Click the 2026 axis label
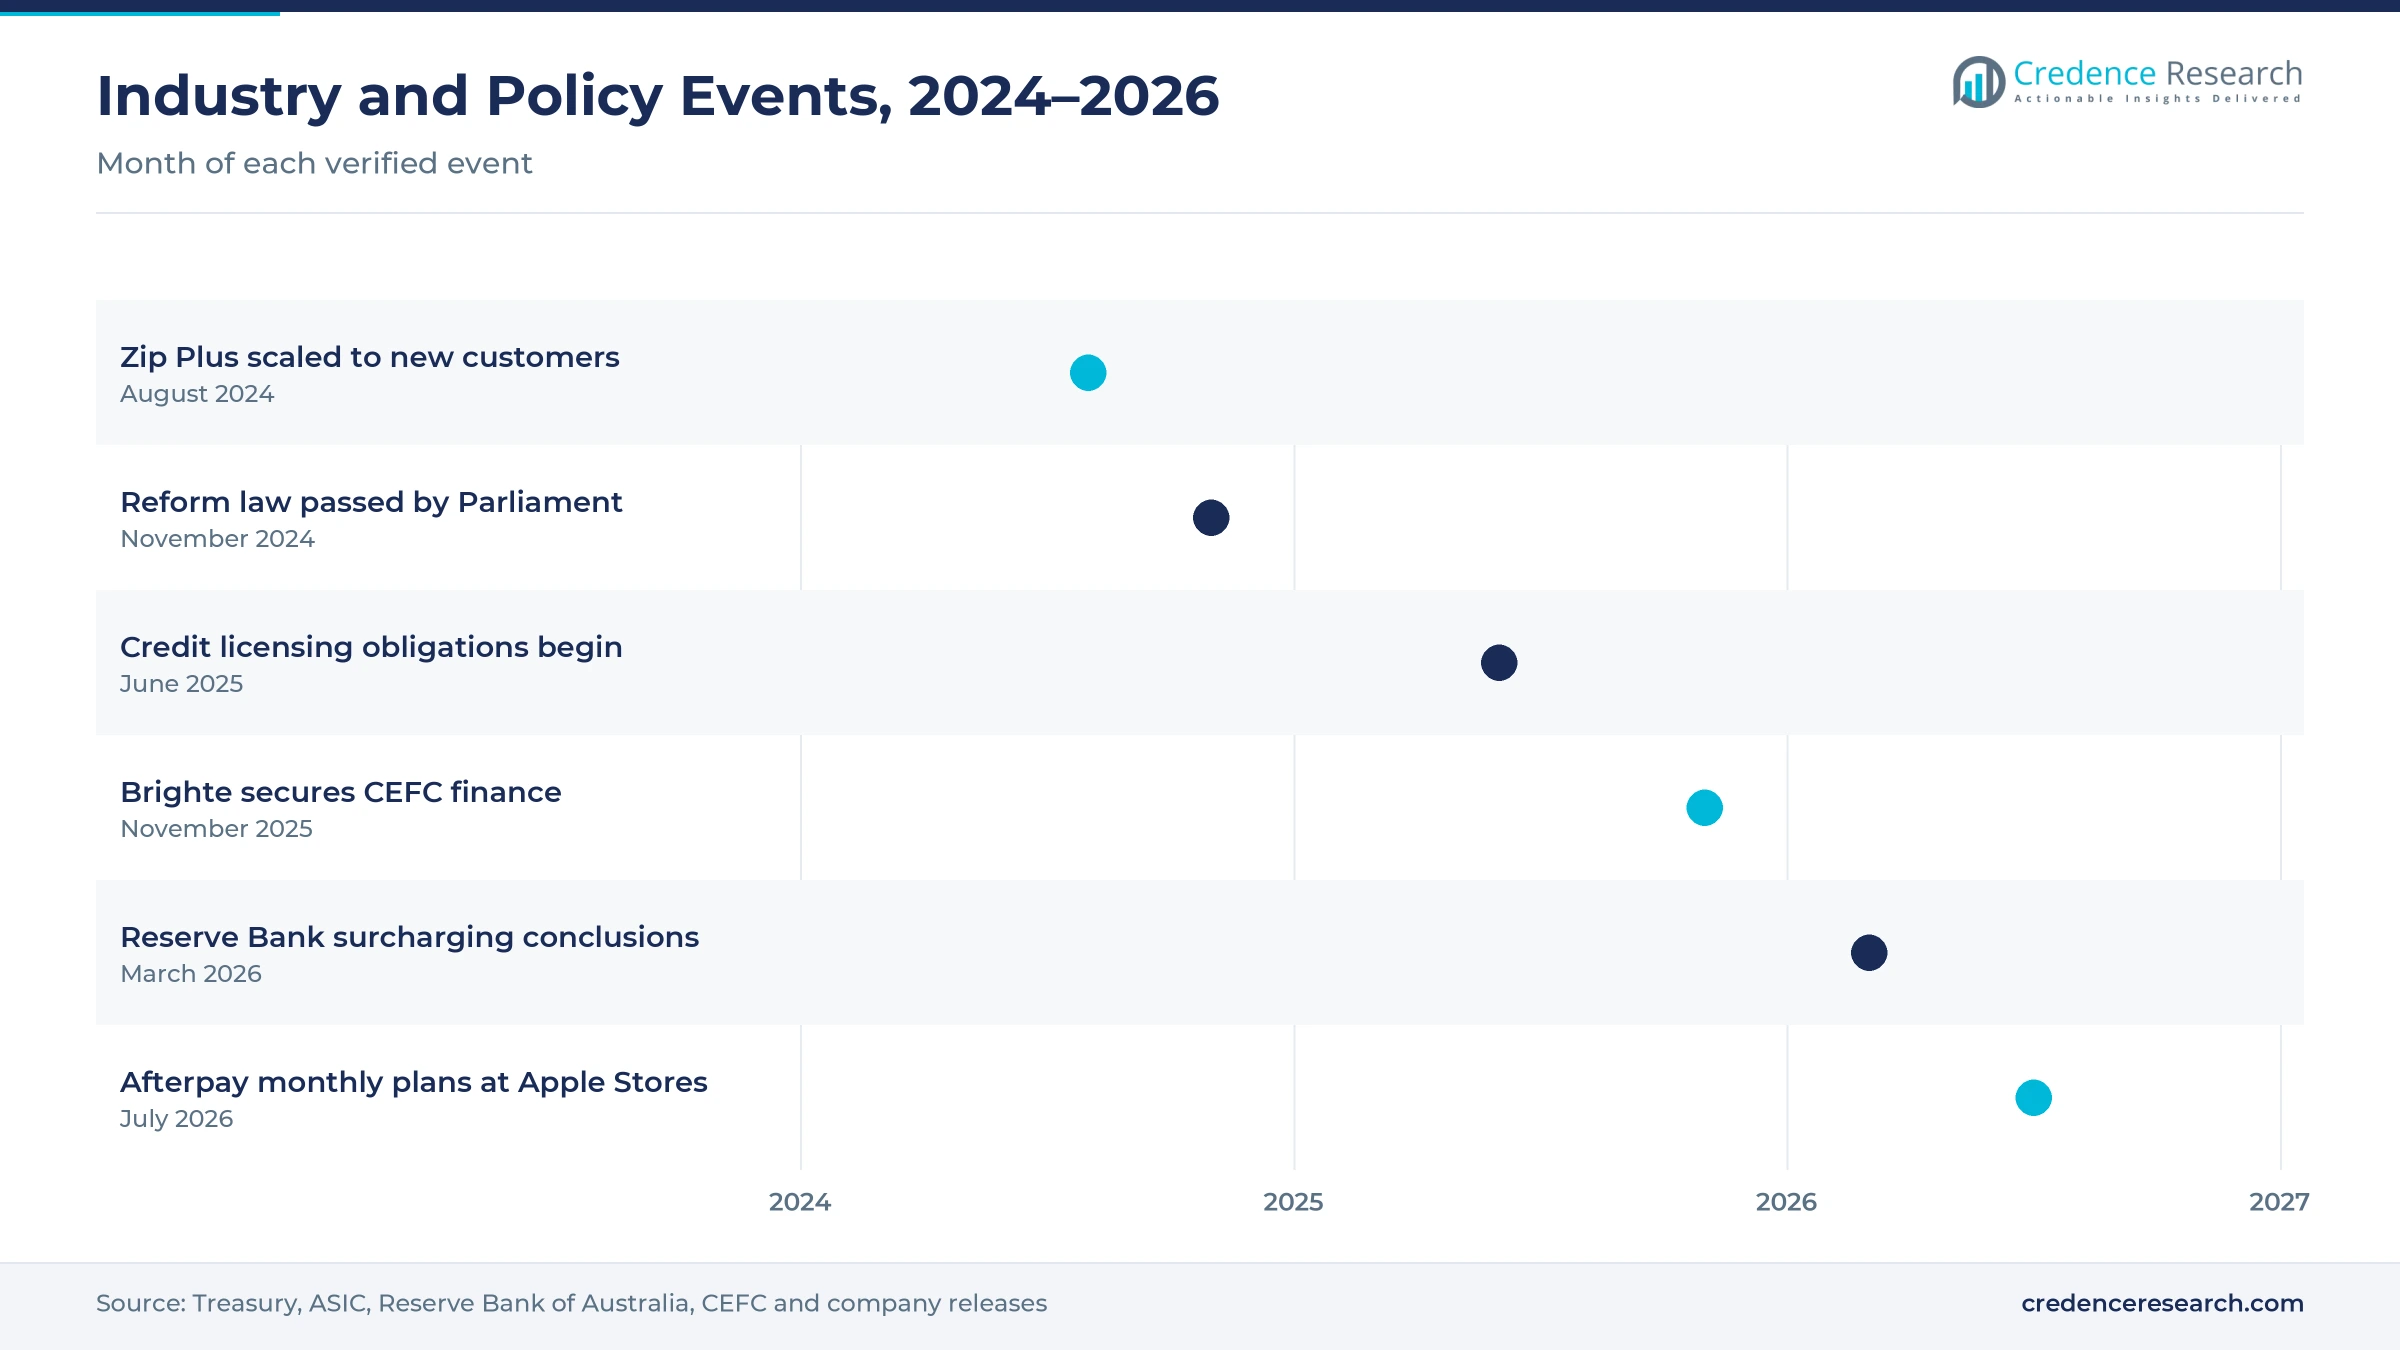Viewport: 2400px width, 1350px height. pyautogui.click(x=1786, y=1202)
